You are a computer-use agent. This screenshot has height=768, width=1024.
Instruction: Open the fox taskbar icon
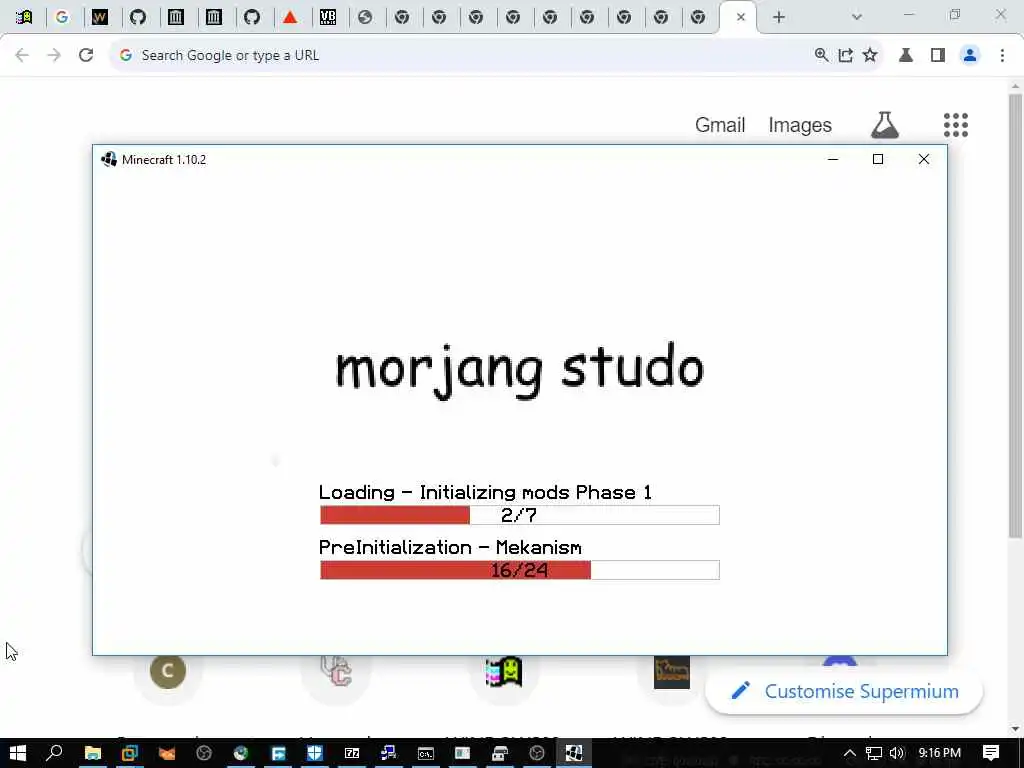tap(167, 753)
